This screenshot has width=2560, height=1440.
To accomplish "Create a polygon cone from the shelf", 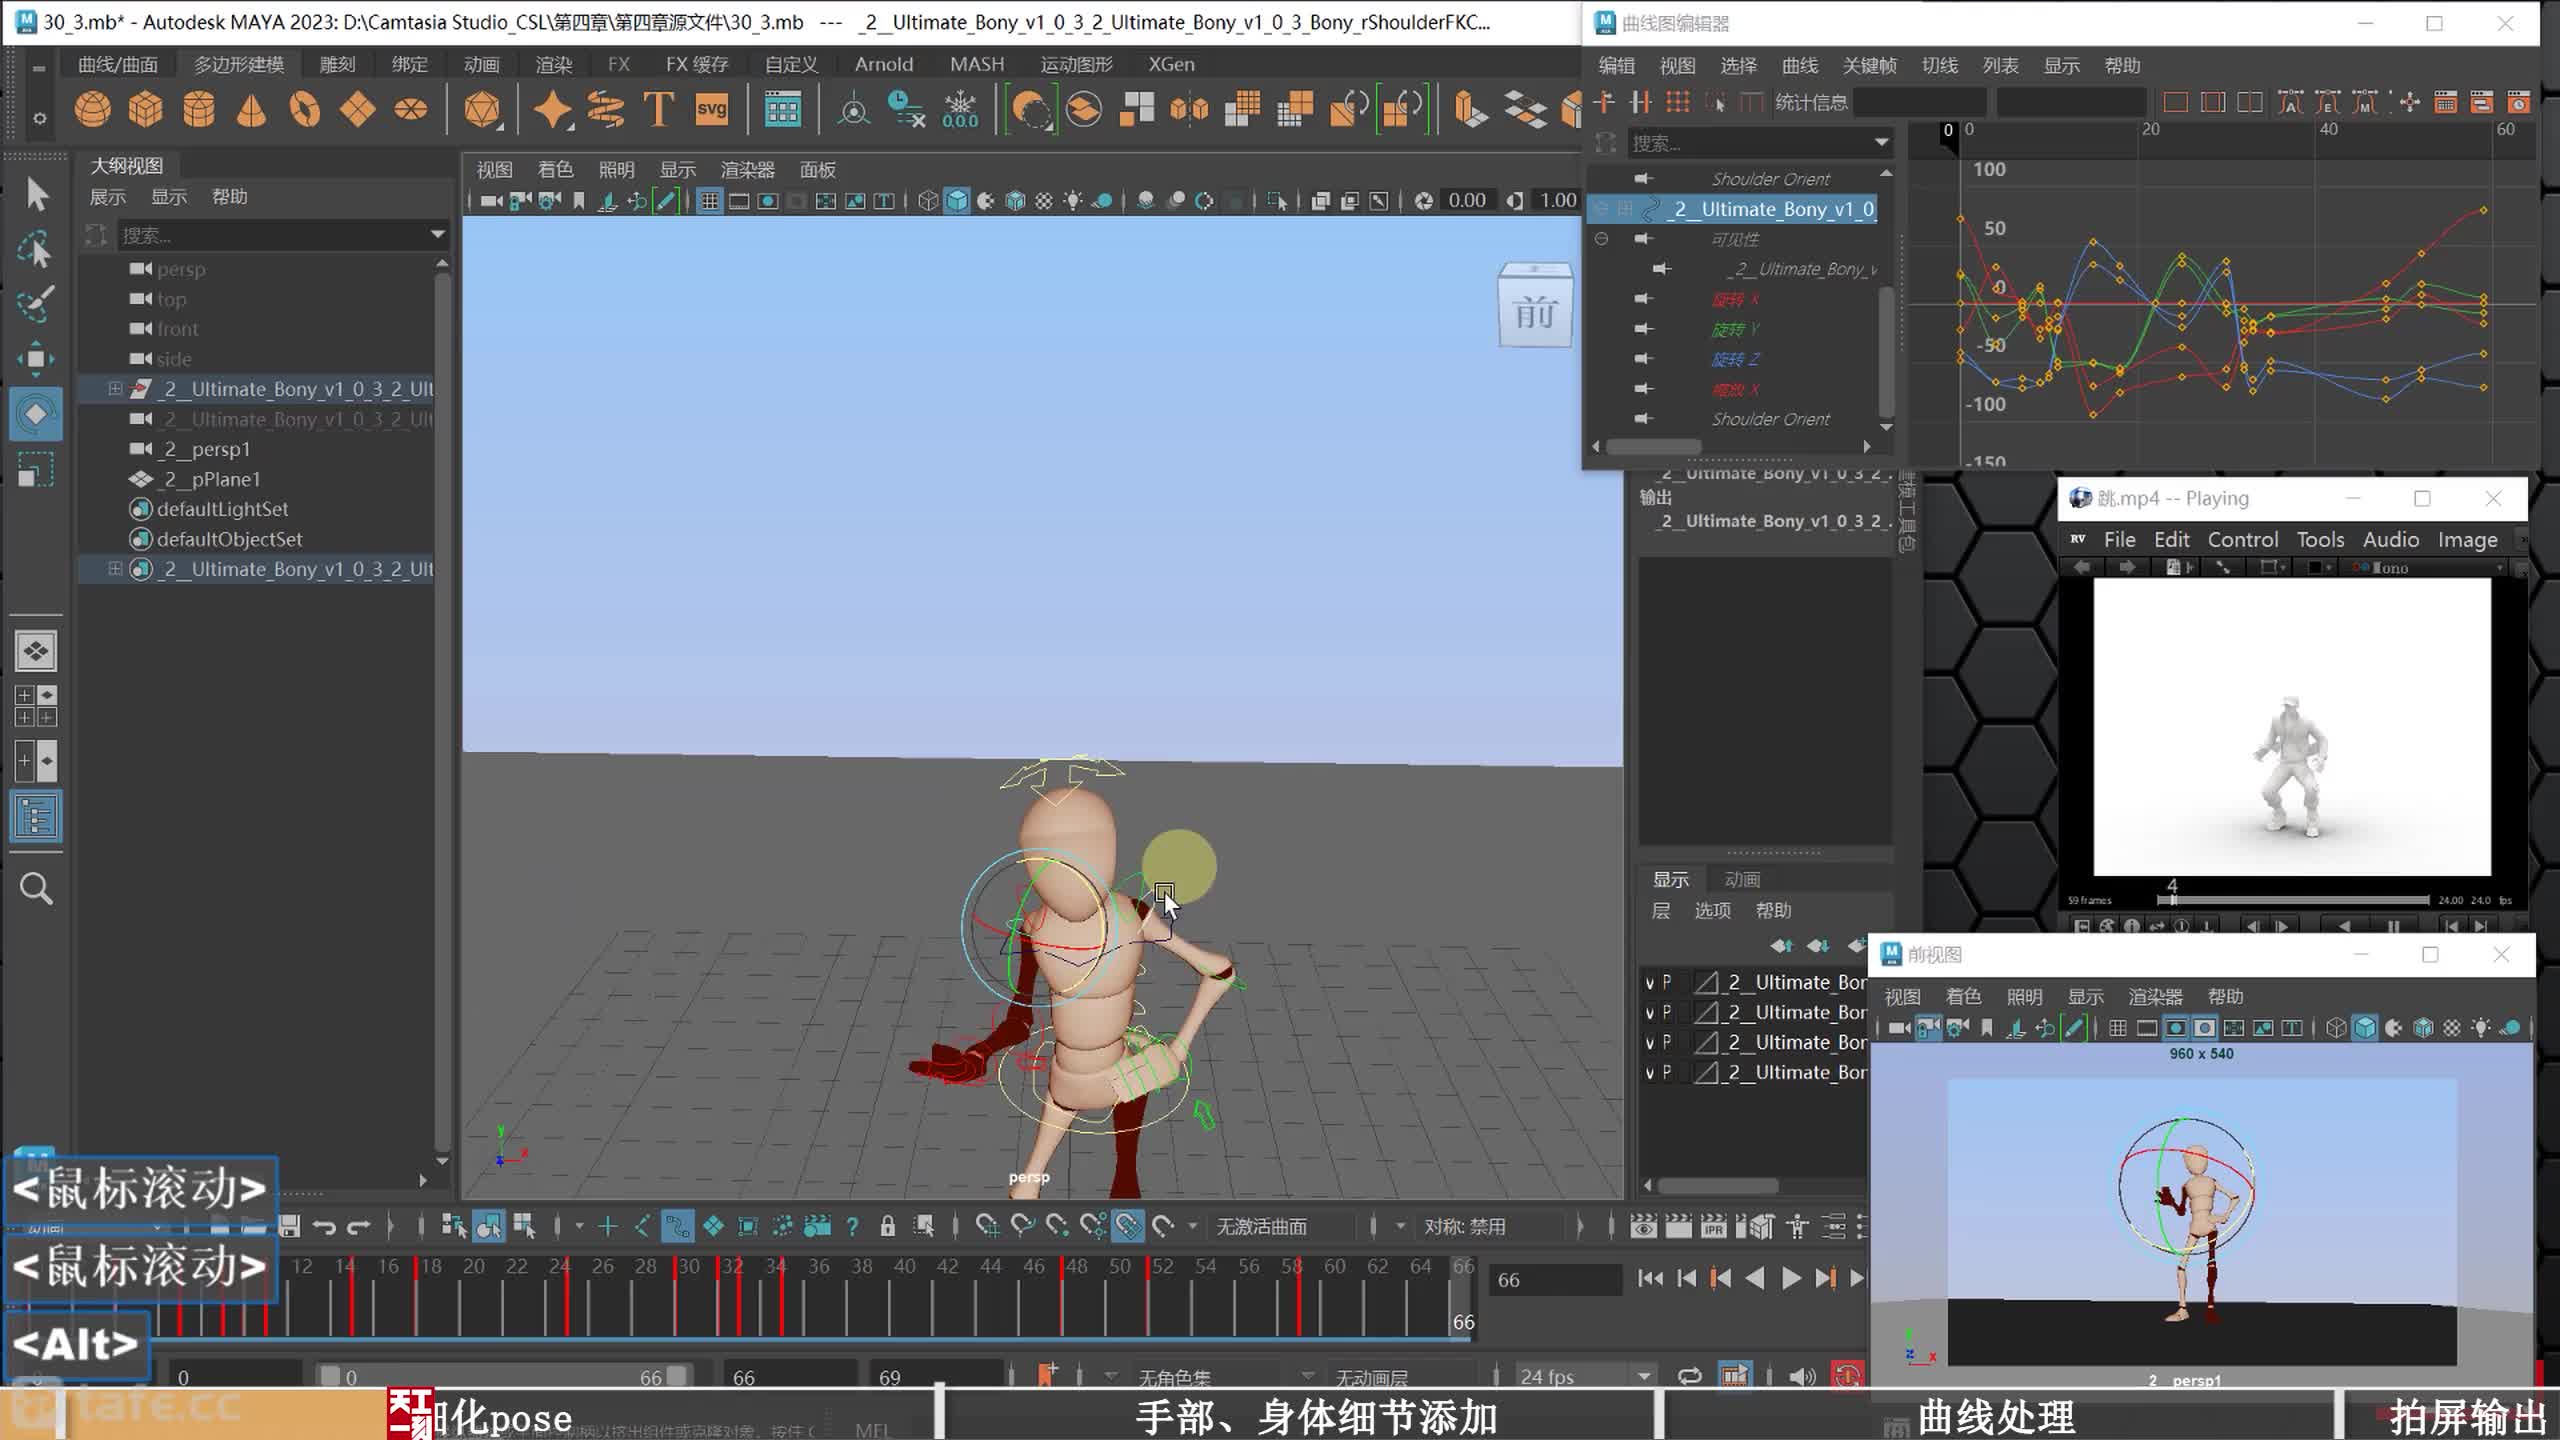I will pos(251,109).
